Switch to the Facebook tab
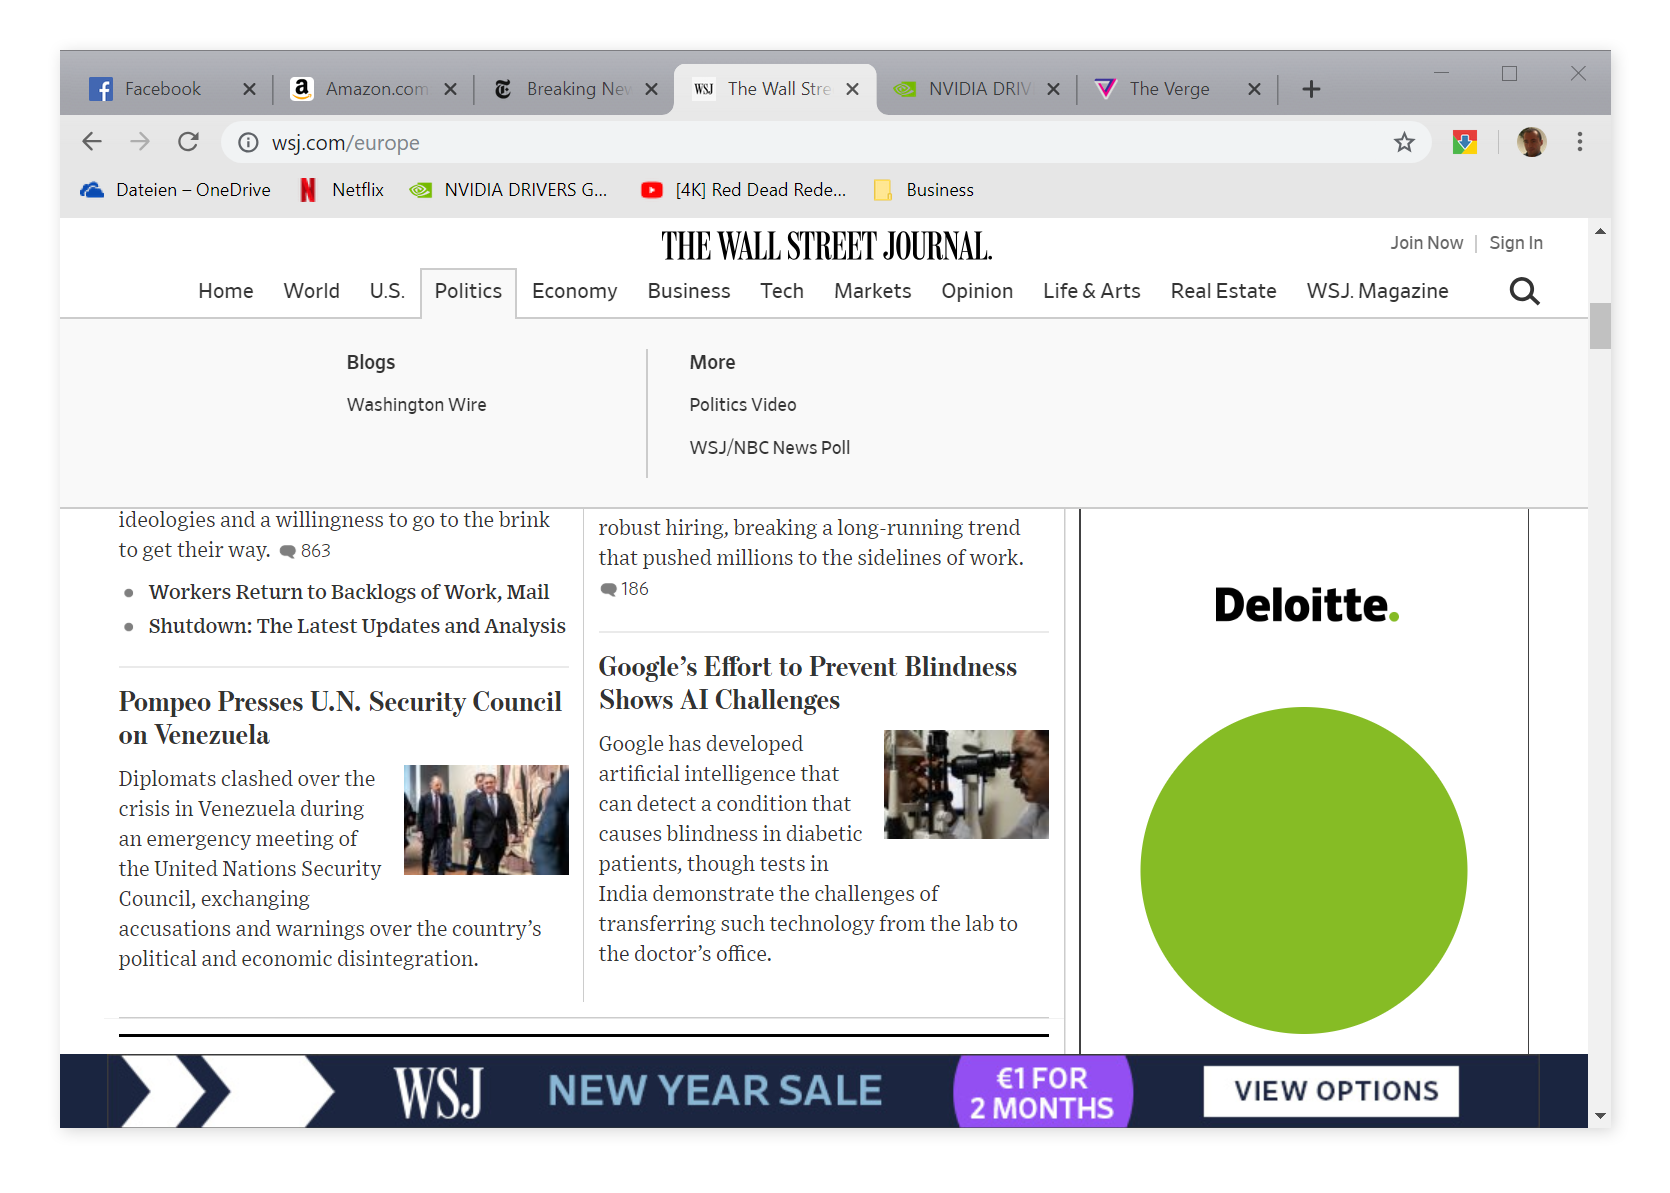Image resolution: width=1670 pixels, height=1193 pixels. click(163, 89)
